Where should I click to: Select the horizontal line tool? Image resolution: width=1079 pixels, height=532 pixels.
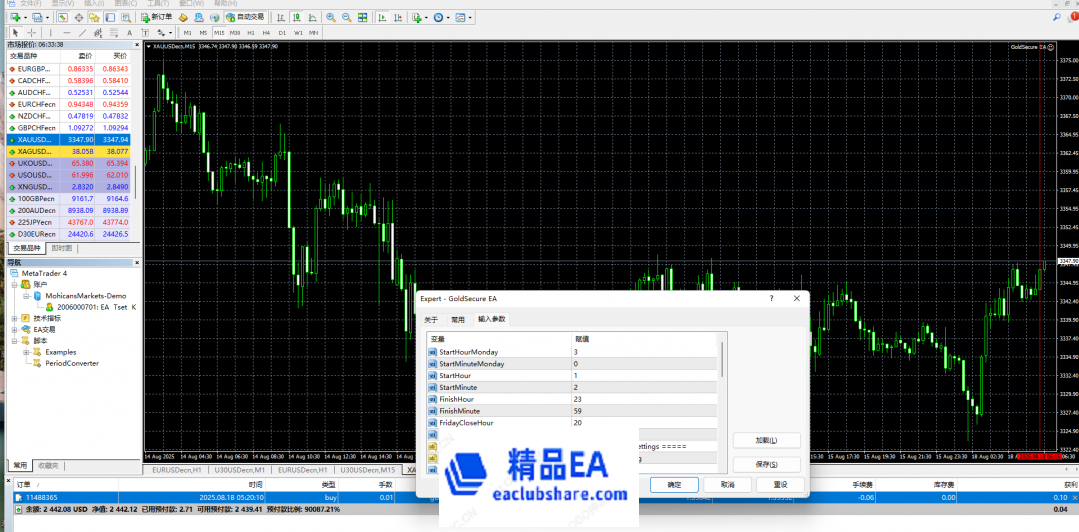pyautogui.click(x=66, y=32)
